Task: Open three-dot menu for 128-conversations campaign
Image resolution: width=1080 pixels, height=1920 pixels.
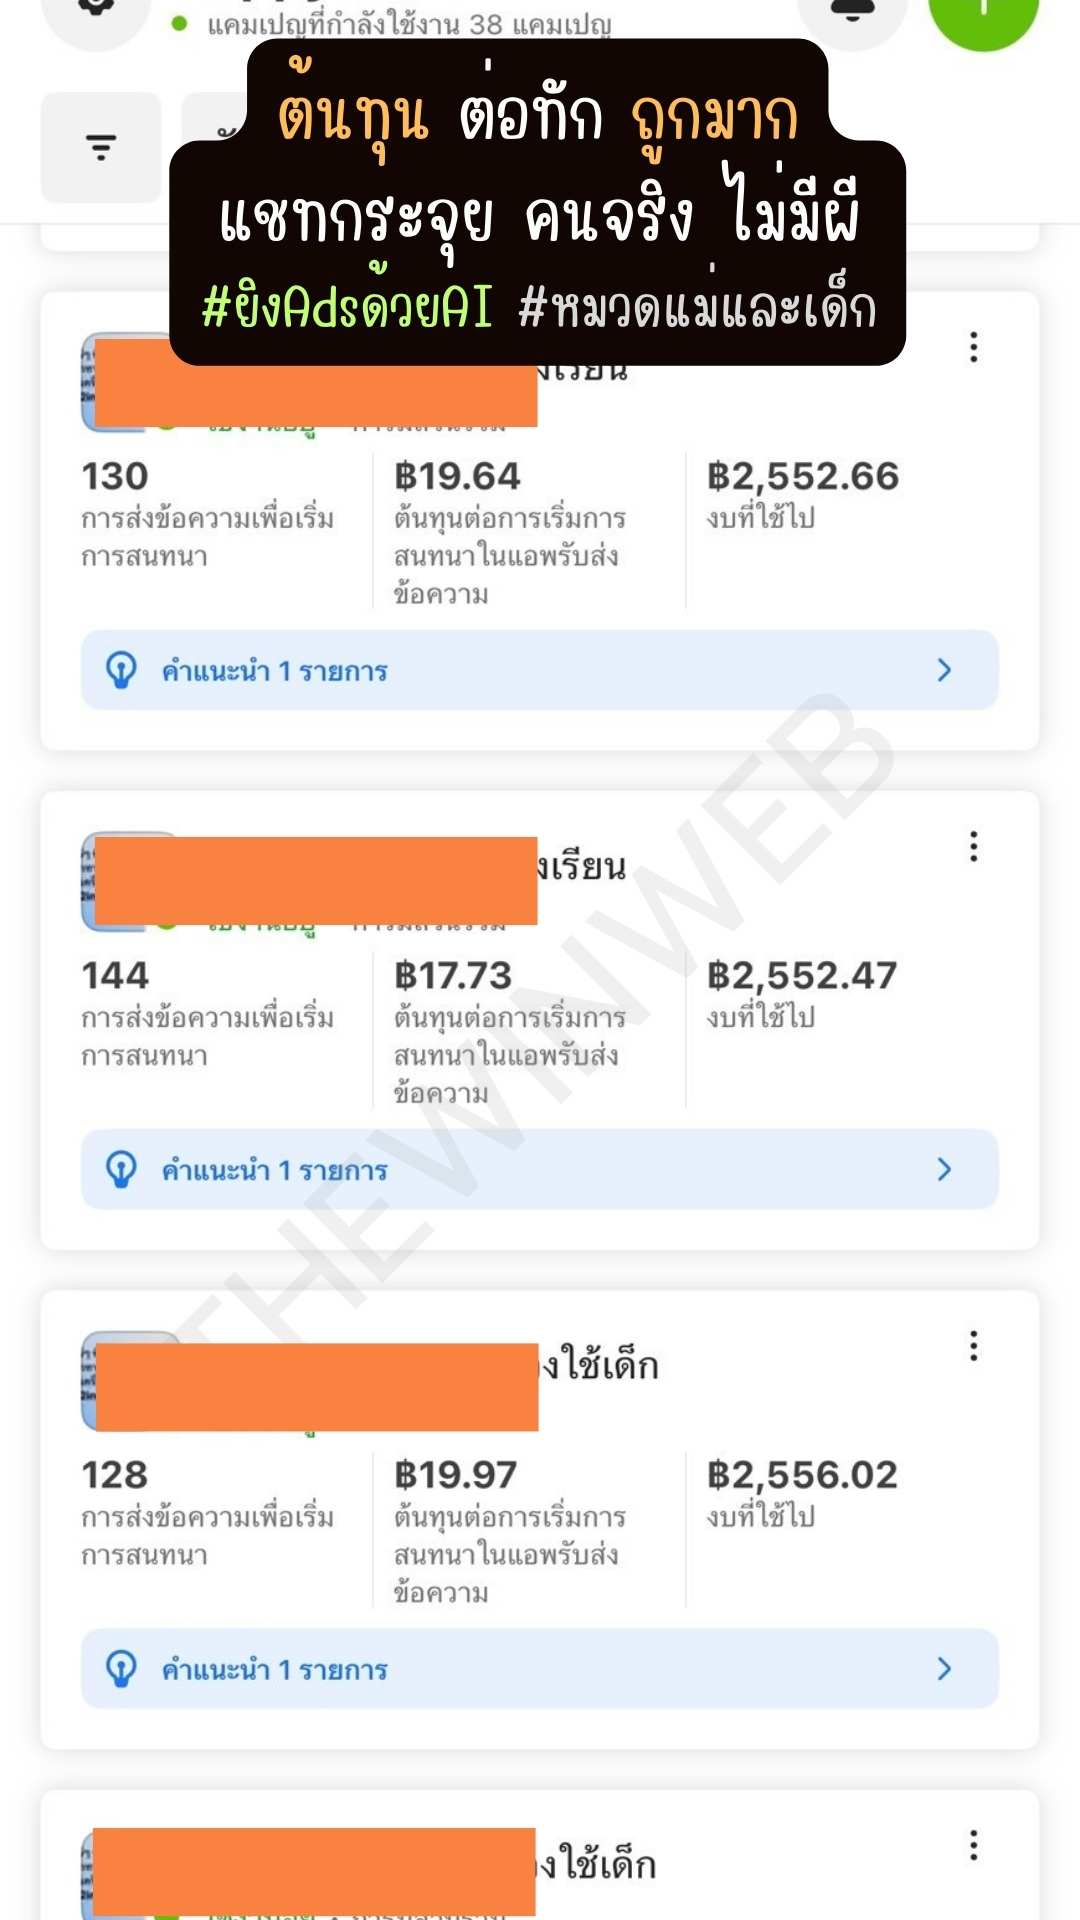Action: pyautogui.click(x=973, y=1346)
